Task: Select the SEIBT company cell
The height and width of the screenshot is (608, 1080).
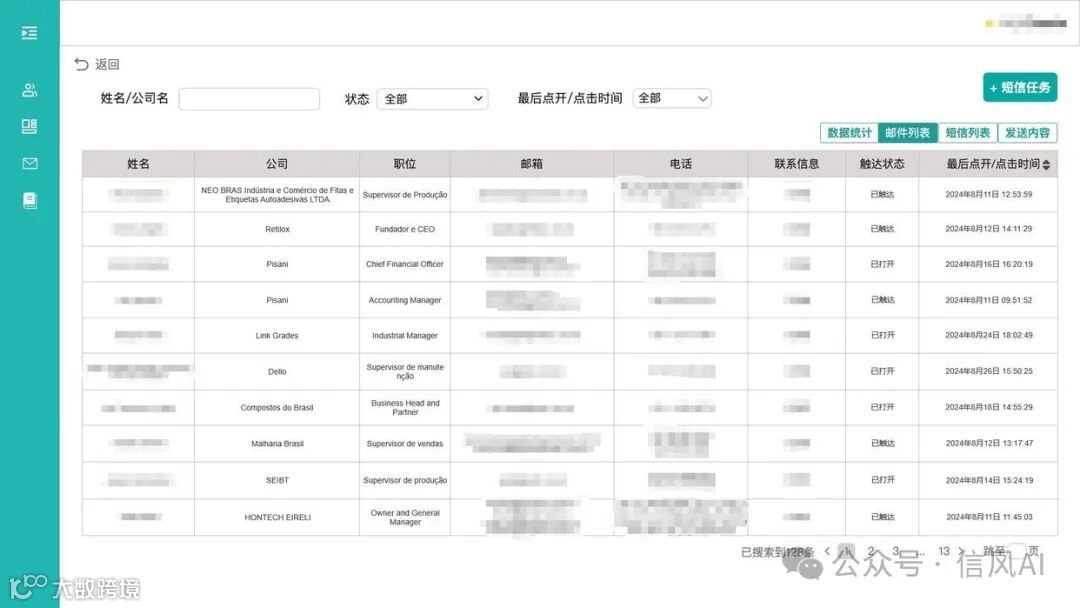Action: (277, 481)
